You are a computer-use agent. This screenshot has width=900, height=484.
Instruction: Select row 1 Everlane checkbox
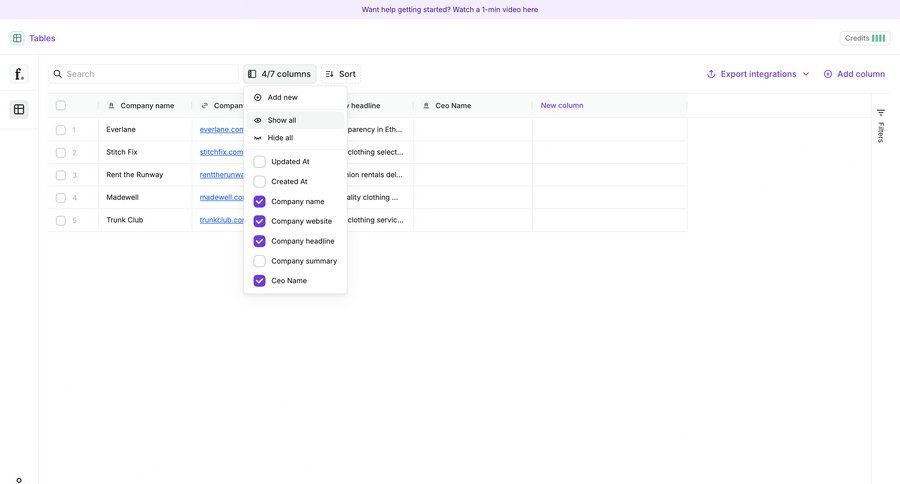[x=61, y=130]
